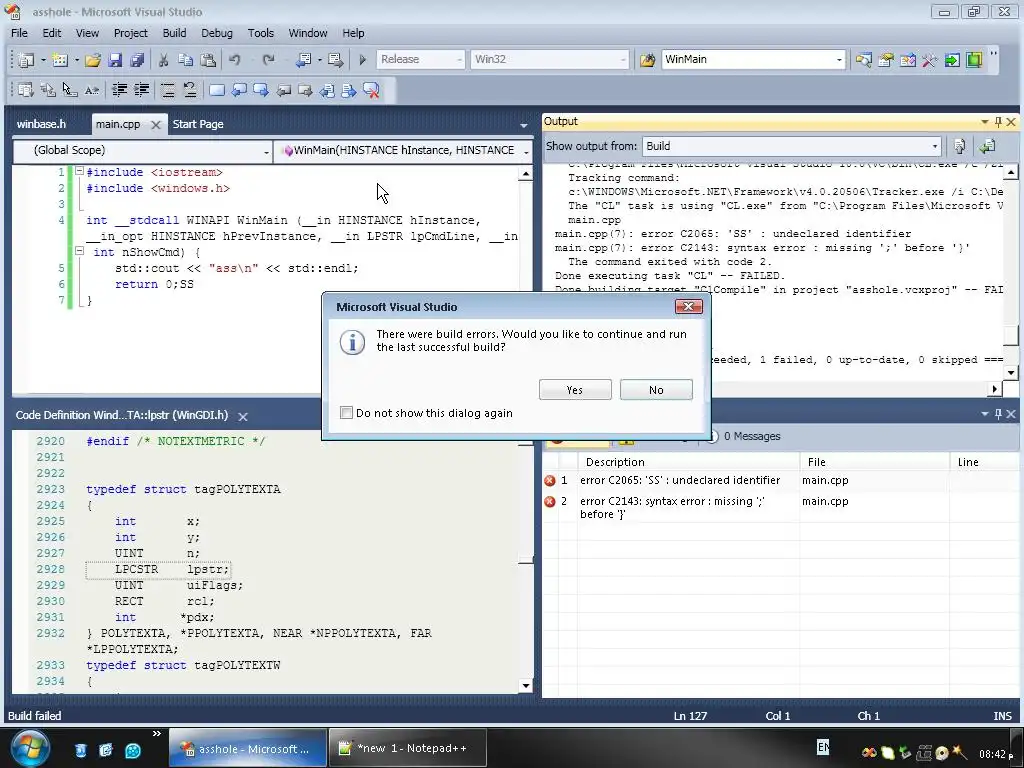The width and height of the screenshot is (1024, 768).
Task: Open the (Global Scope) dropdown
Action: pyautogui.click(x=266, y=151)
